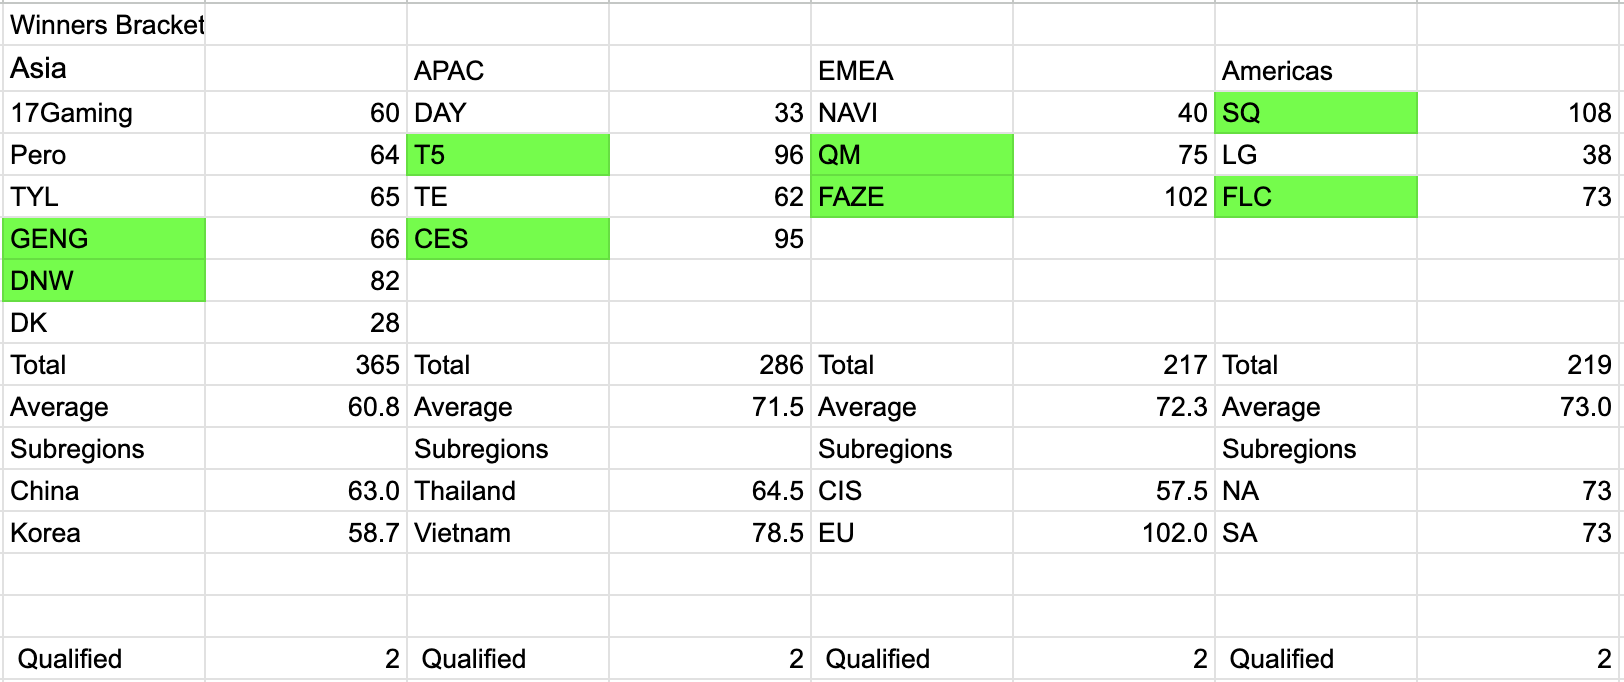Click the green GENG team cell

(x=104, y=239)
